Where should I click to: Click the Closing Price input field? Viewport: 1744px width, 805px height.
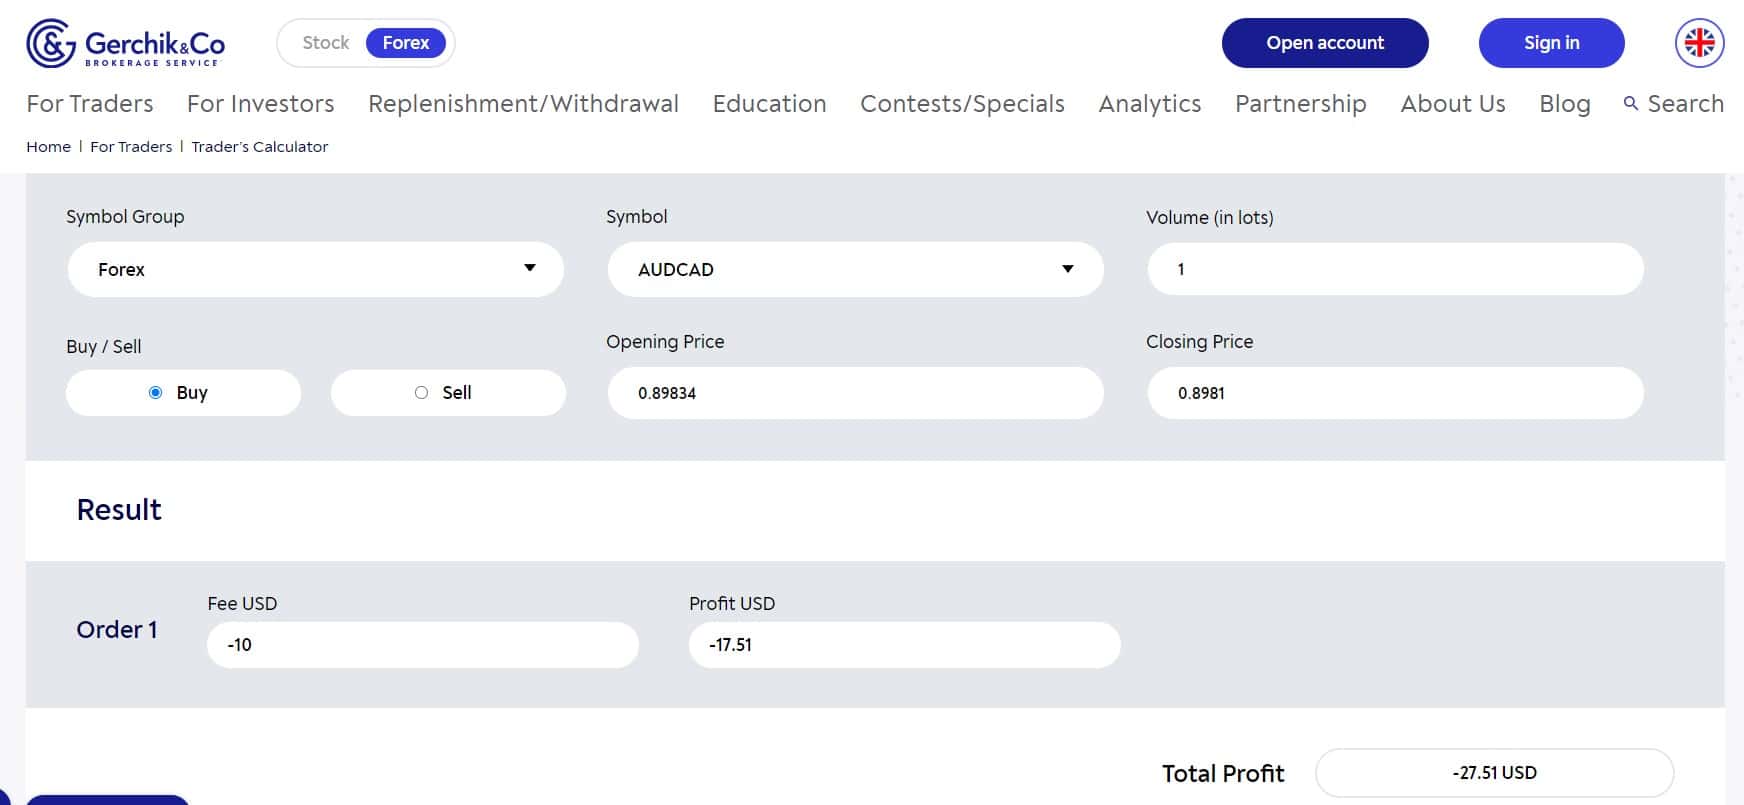point(1395,393)
